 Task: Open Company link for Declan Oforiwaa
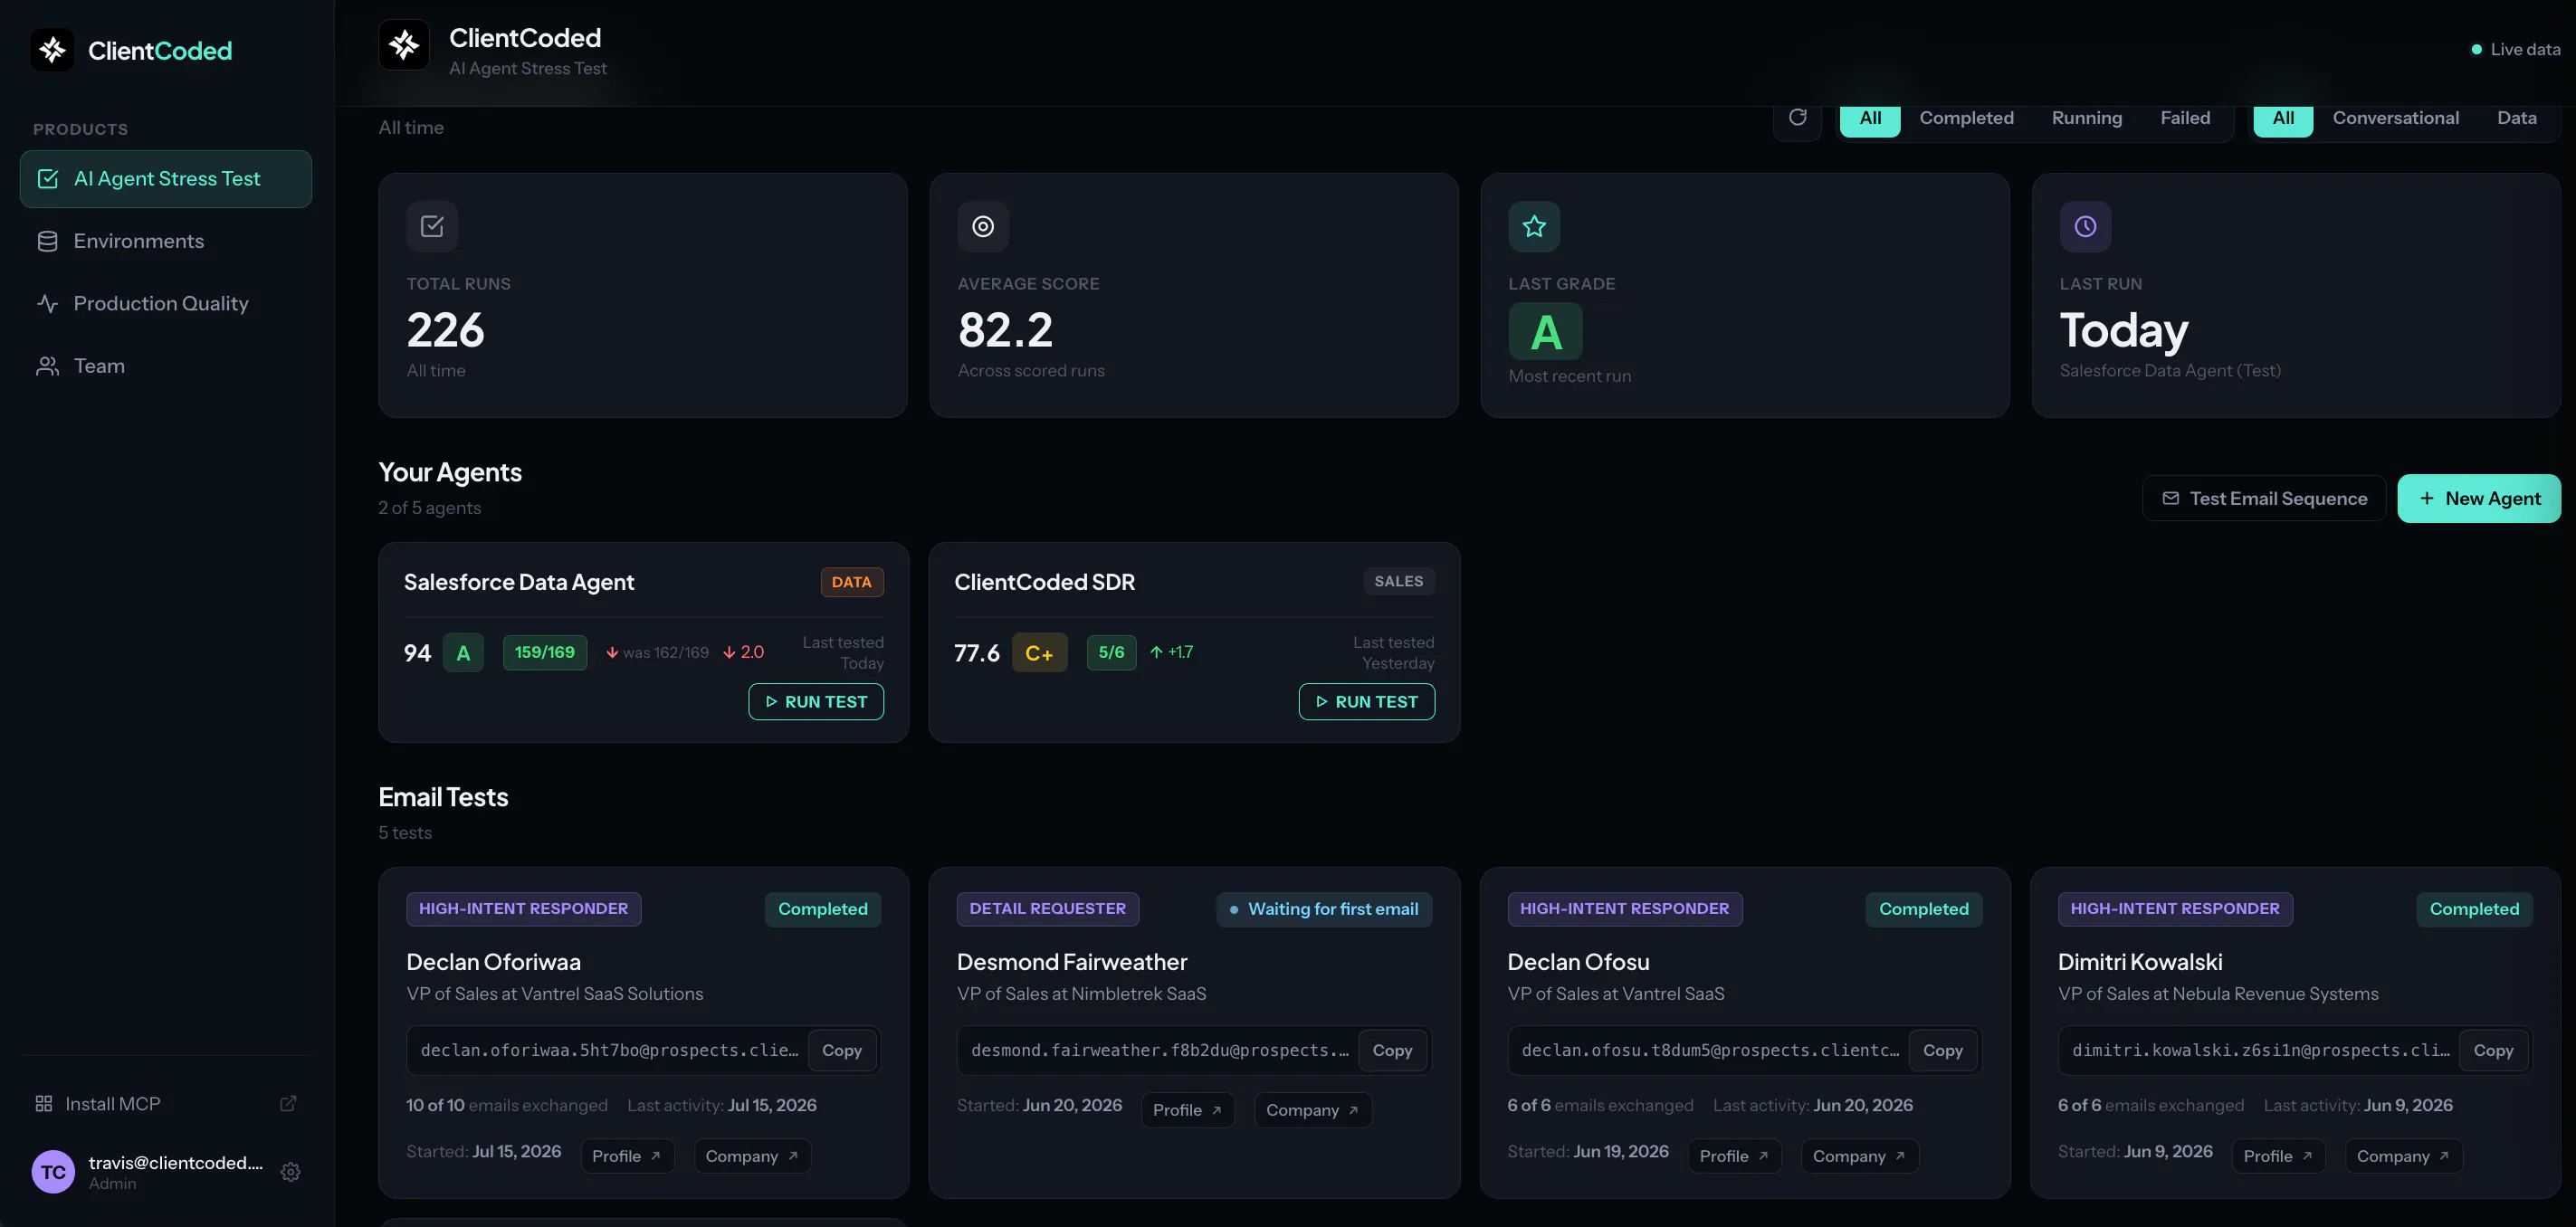(x=752, y=1156)
